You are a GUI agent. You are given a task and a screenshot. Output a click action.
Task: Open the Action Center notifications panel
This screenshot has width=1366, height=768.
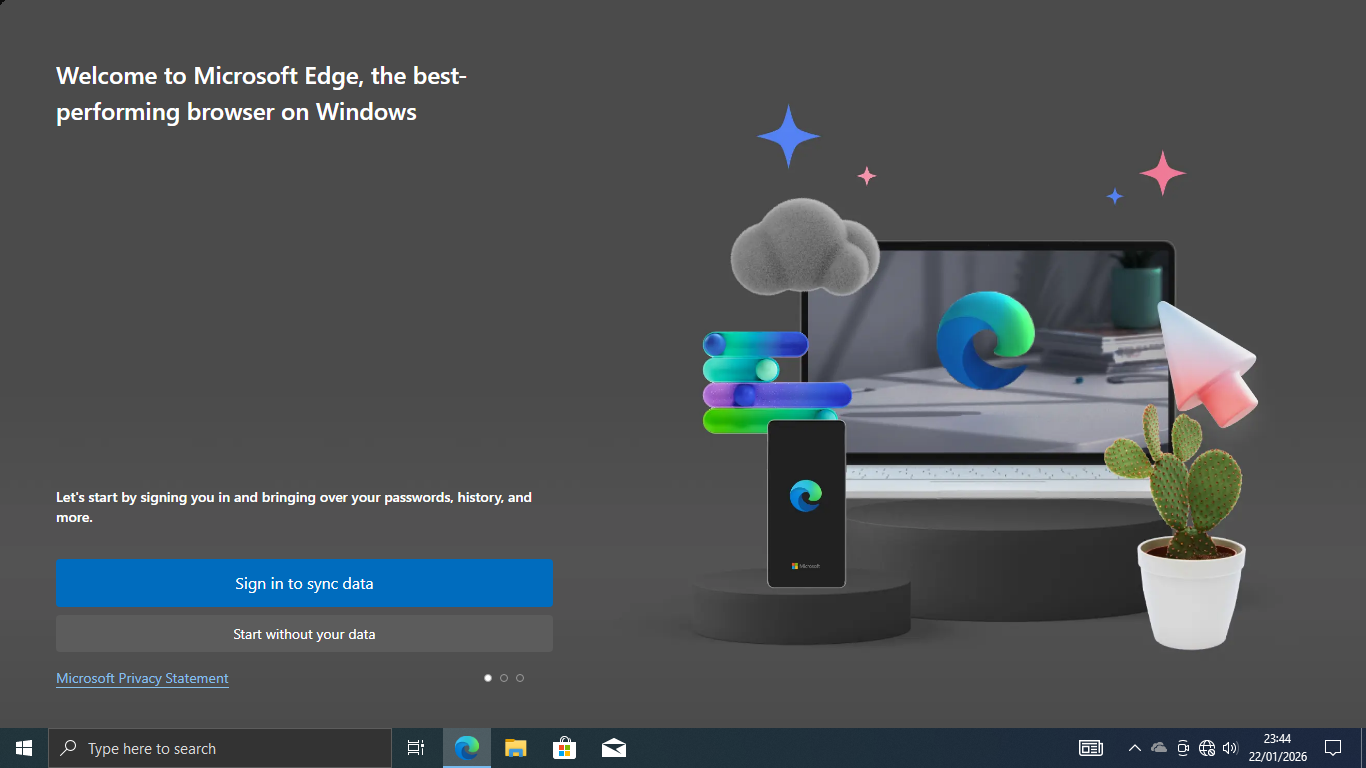(x=1332, y=748)
